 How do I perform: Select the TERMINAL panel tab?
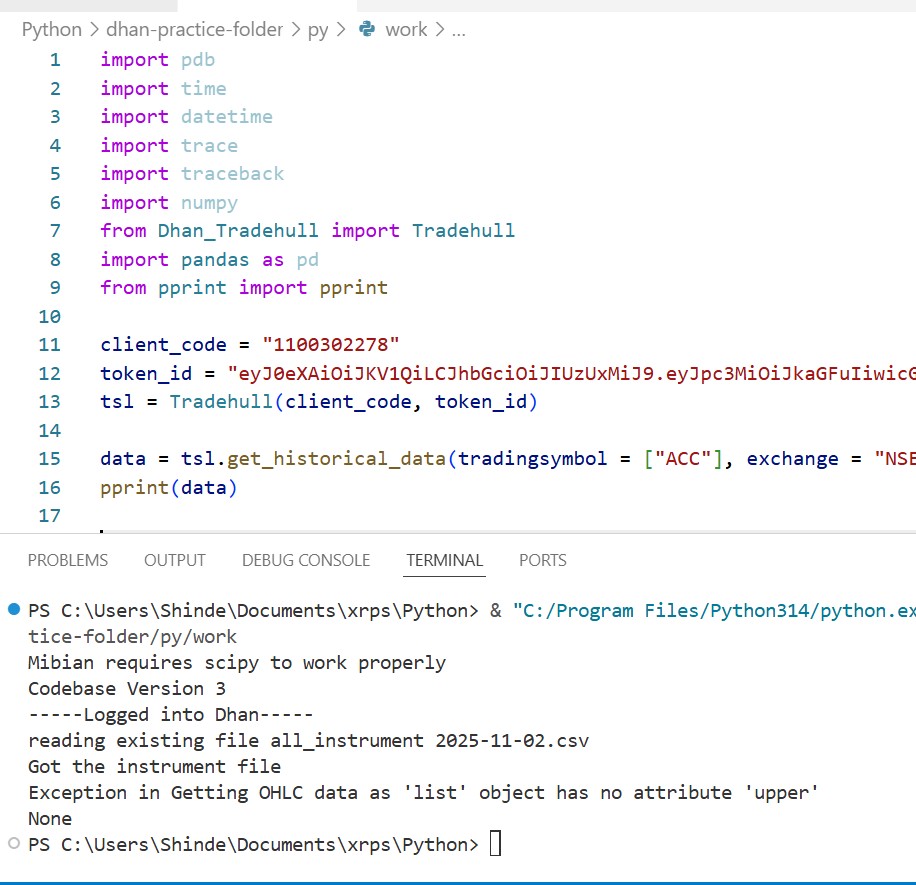pyautogui.click(x=445, y=560)
